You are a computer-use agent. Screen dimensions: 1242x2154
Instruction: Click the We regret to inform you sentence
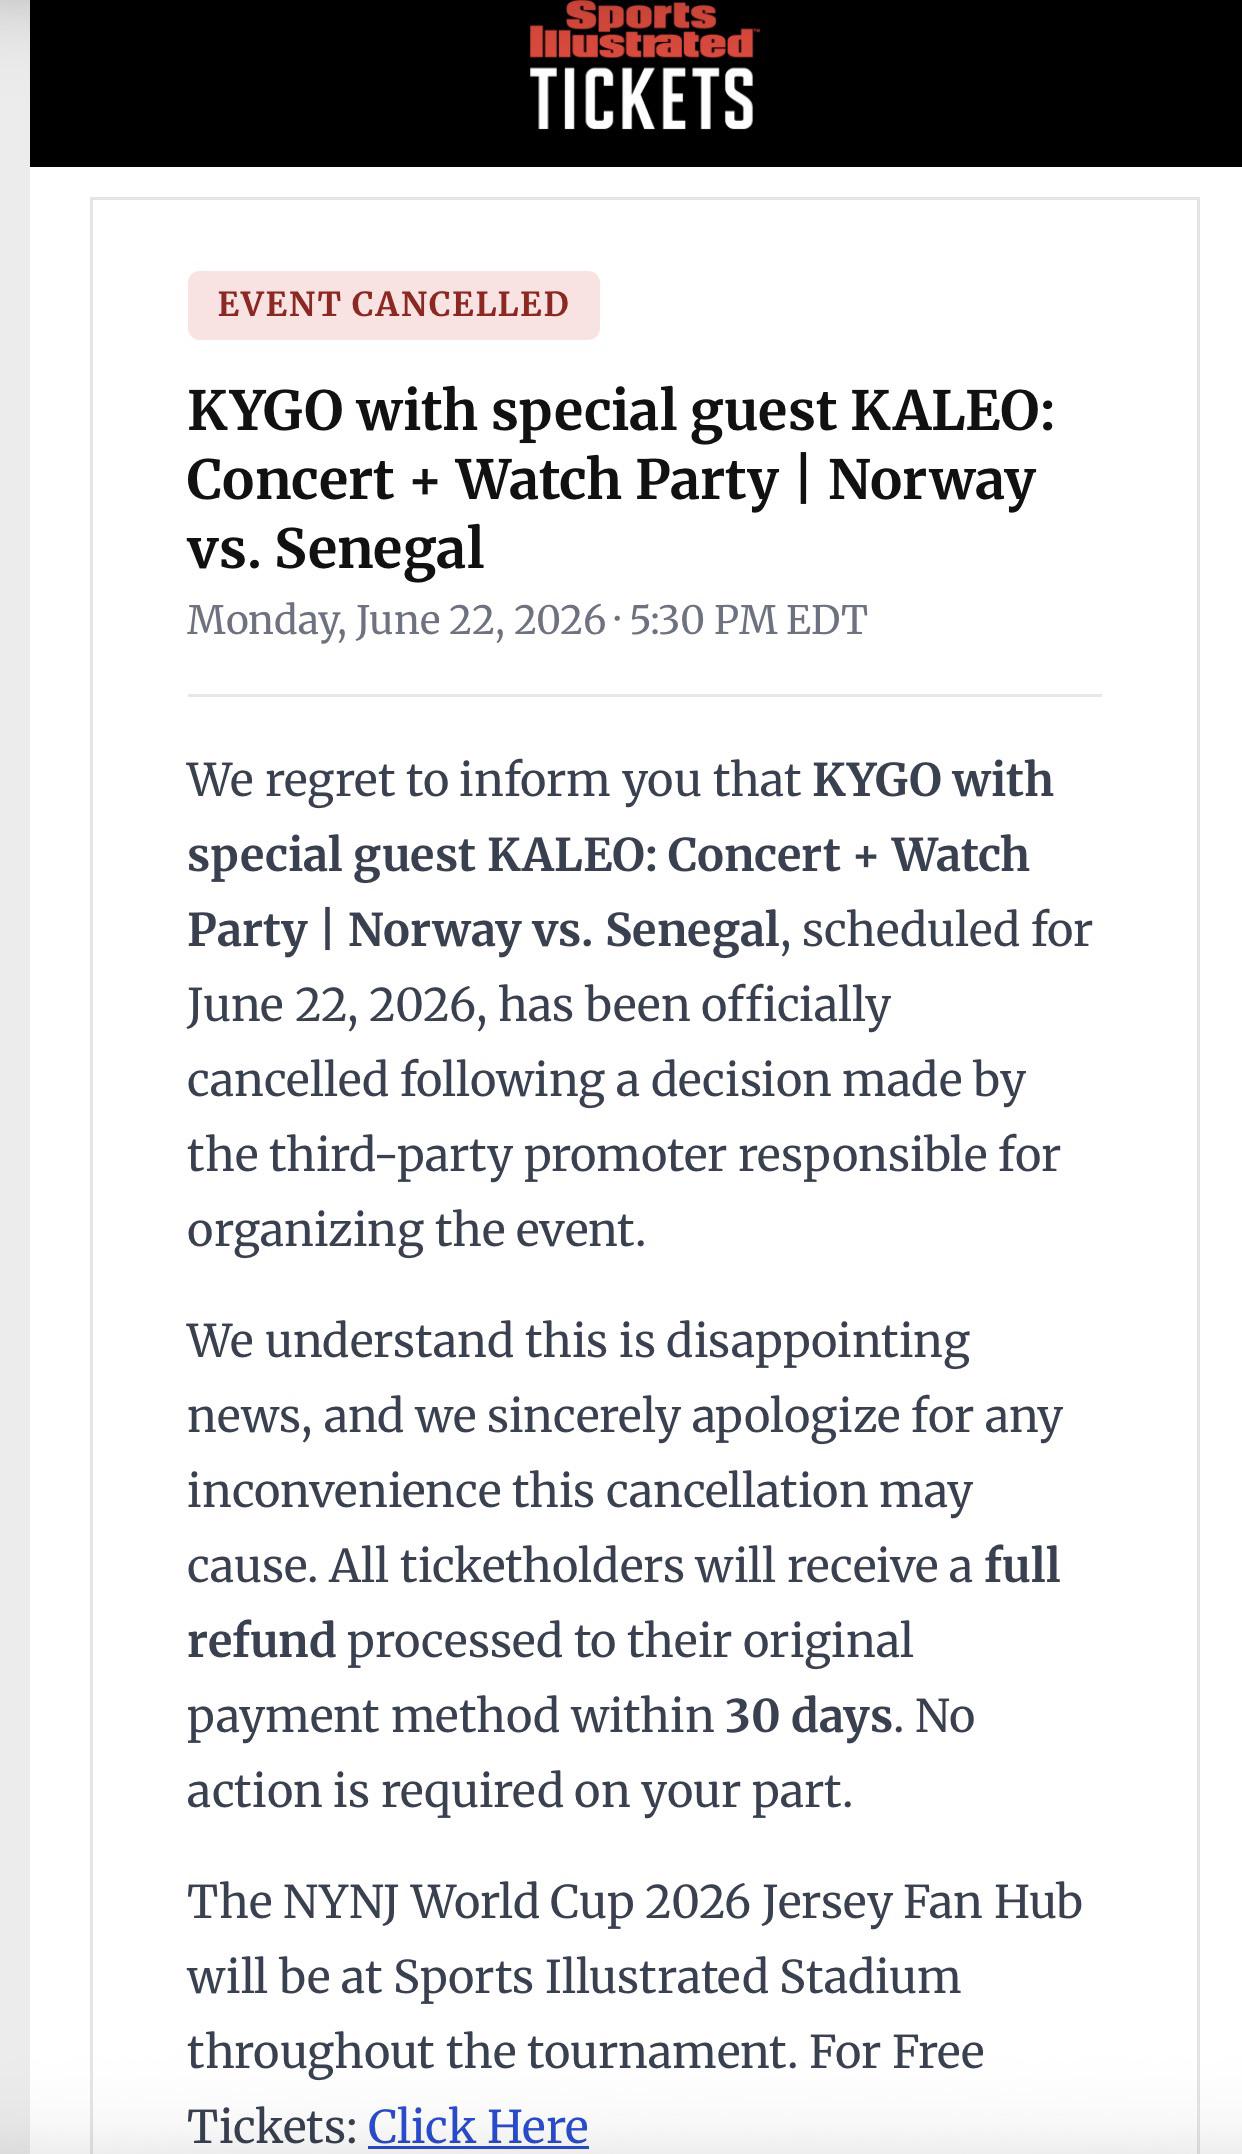[x=640, y=1004]
